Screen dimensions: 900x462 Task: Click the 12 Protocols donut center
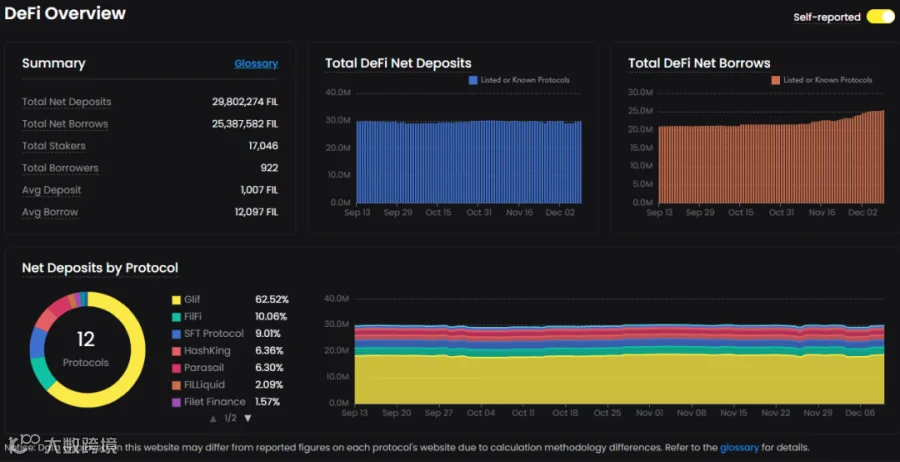(x=86, y=348)
